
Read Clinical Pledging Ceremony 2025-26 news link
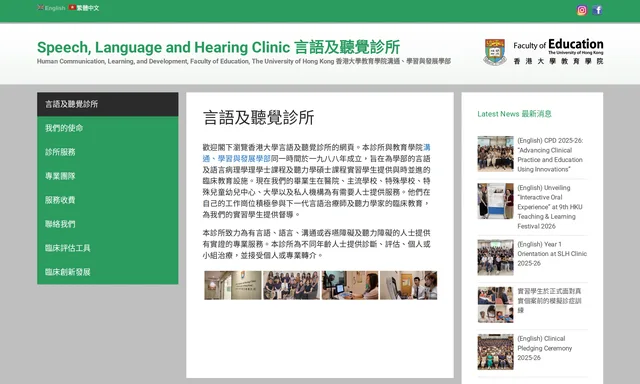pyautogui.click(x=544, y=348)
